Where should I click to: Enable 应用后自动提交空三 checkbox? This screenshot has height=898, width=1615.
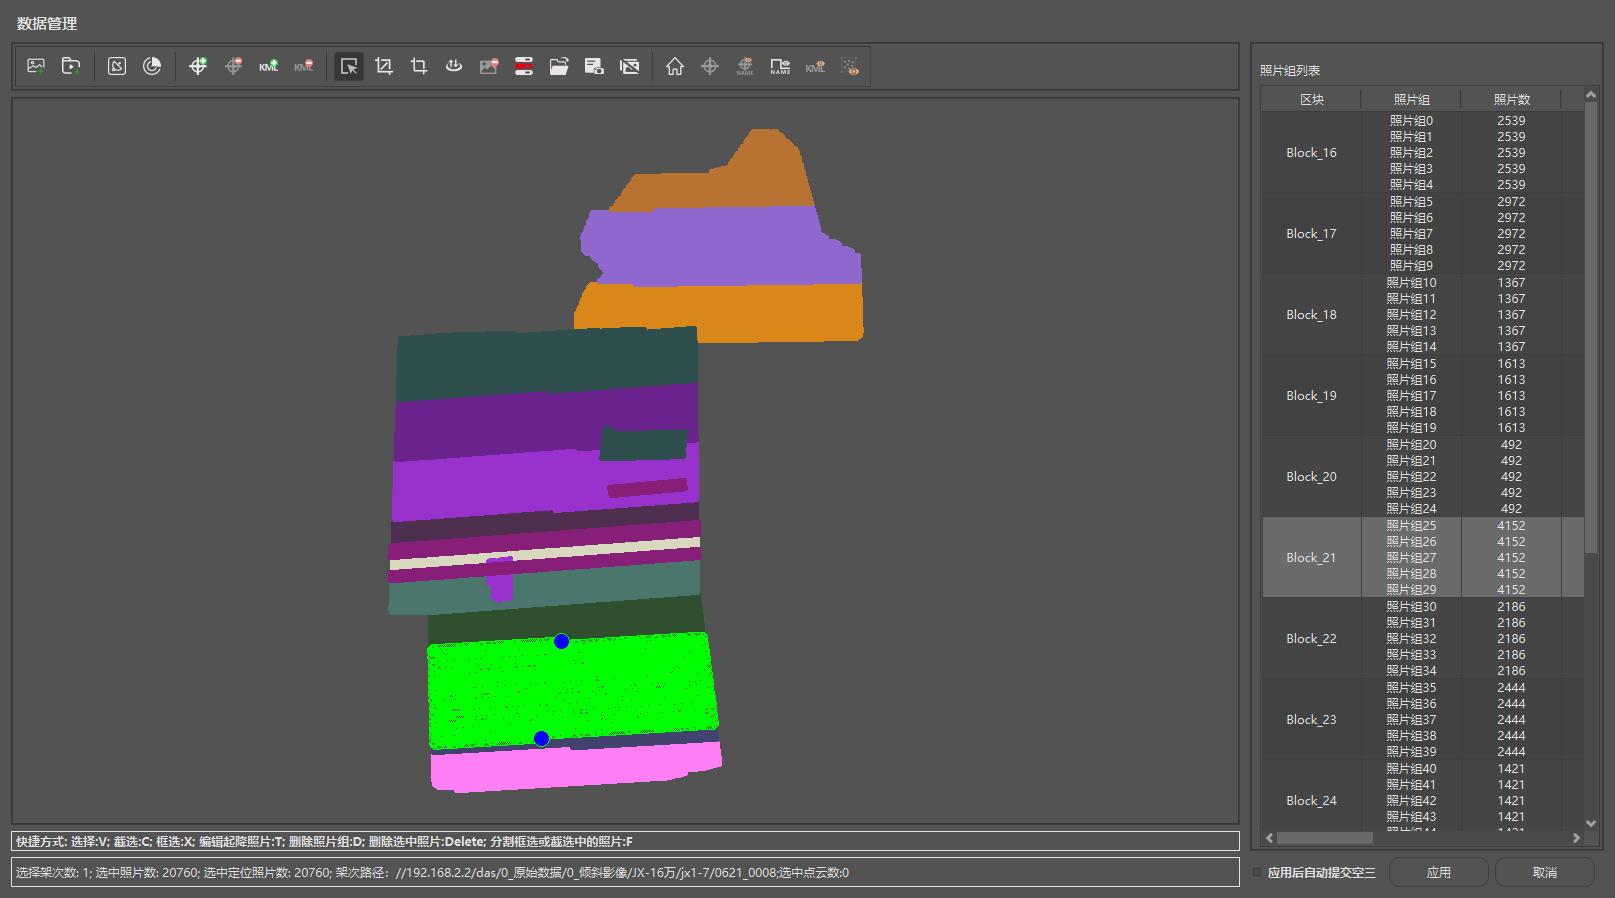[x=1257, y=872]
